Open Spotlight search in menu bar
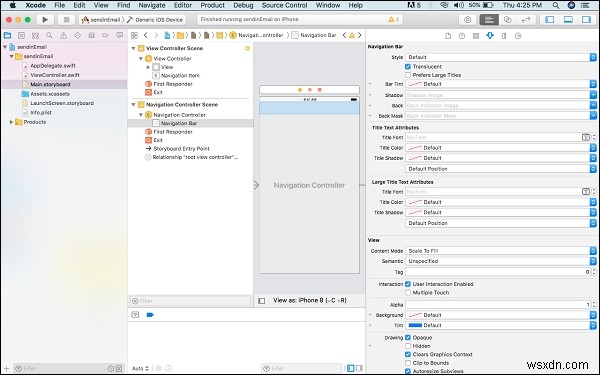This screenshot has width=600, height=375. click(x=556, y=5)
